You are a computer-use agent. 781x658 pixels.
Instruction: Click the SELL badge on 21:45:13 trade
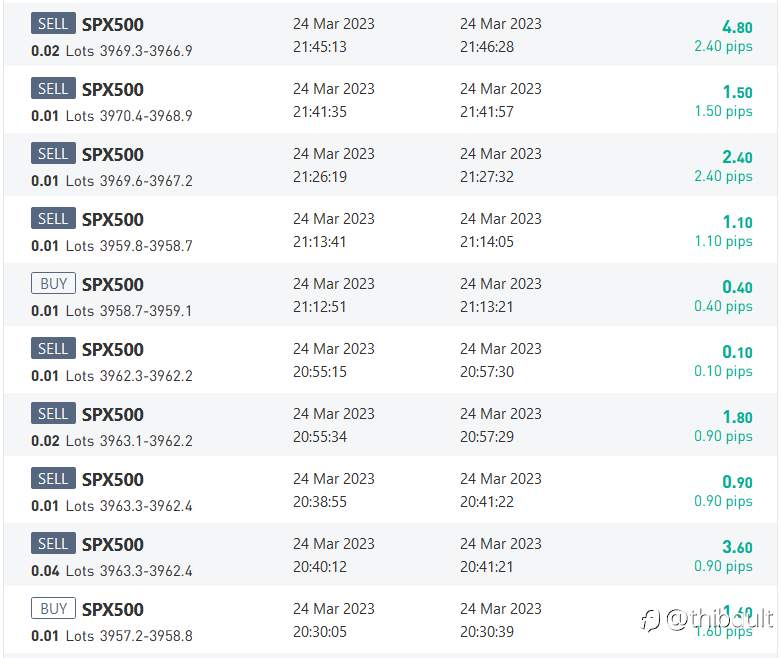pyautogui.click(x=53, y=23)
